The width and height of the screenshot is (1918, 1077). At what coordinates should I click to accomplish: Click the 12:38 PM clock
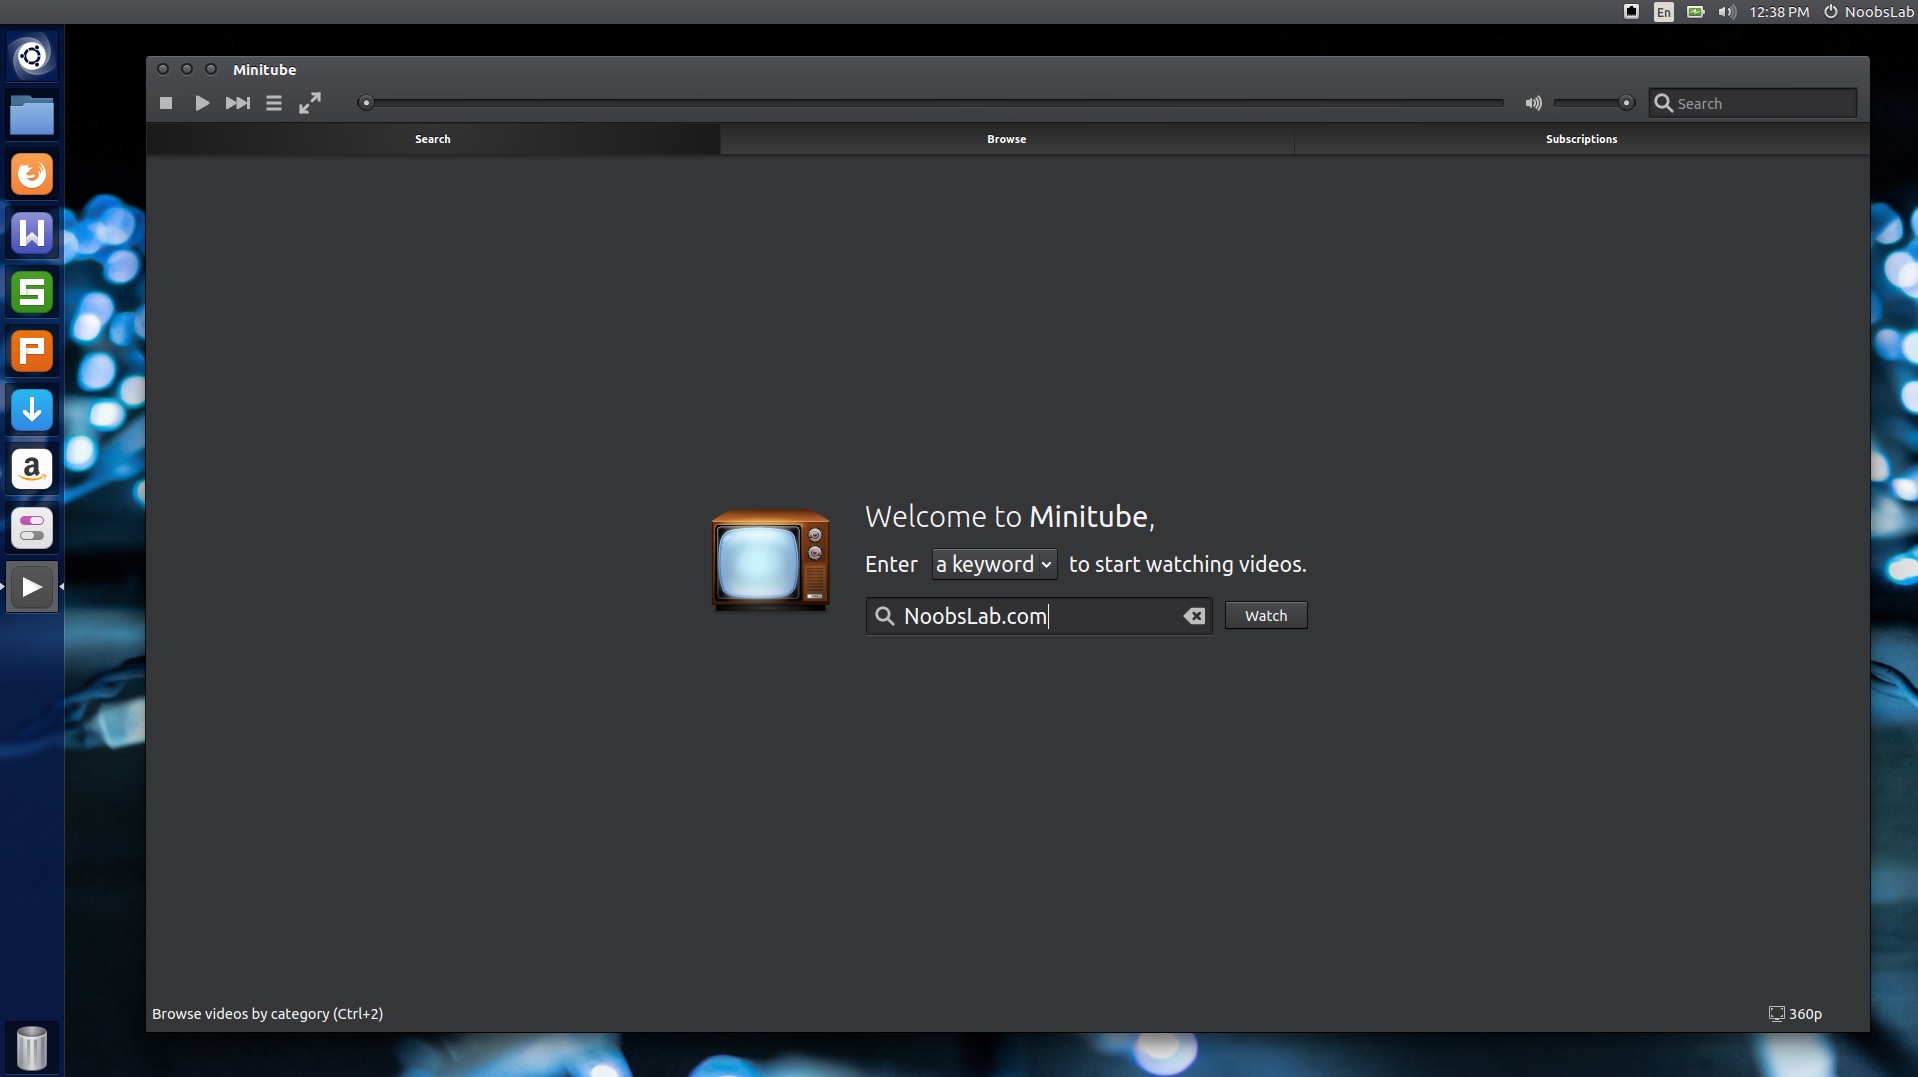pyautogui.click(x=1779, y=12)
